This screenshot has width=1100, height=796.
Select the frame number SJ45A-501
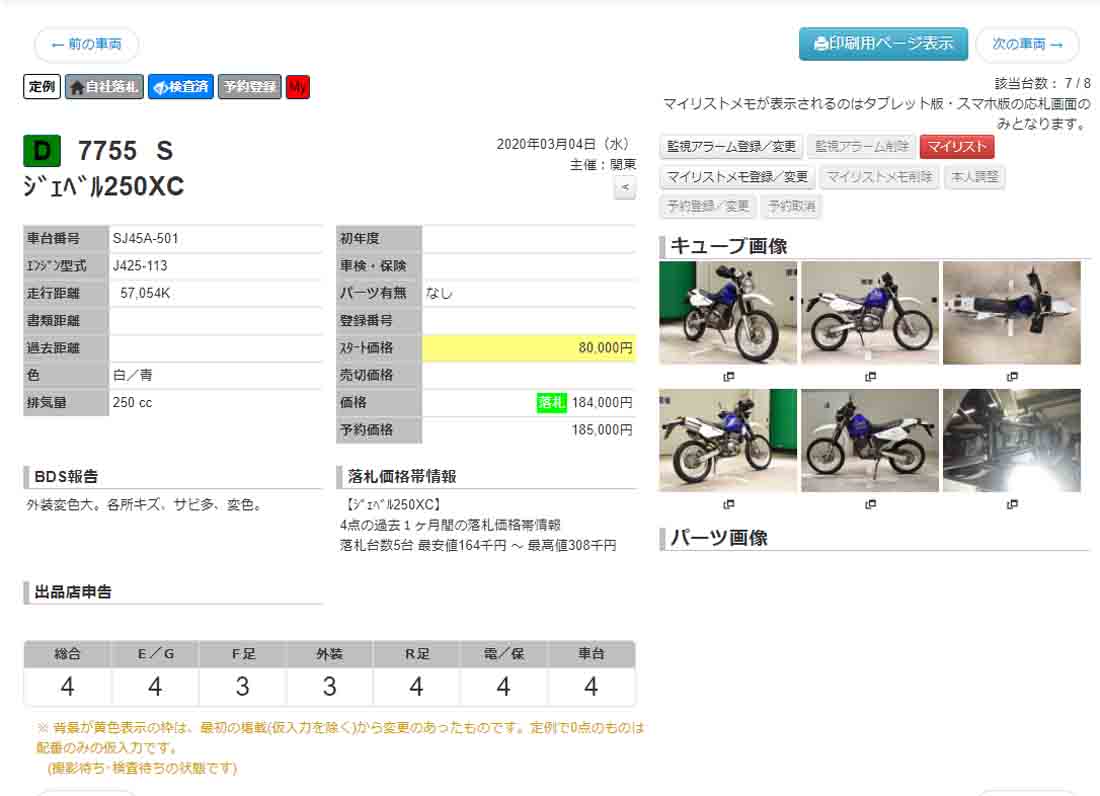146,238
